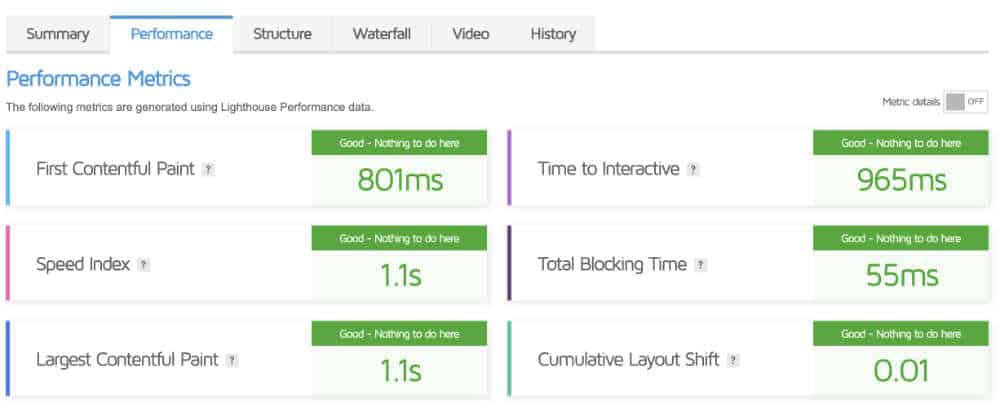Click the Performance Metrics heading
1000x407 pixels.
pos(98,79)
